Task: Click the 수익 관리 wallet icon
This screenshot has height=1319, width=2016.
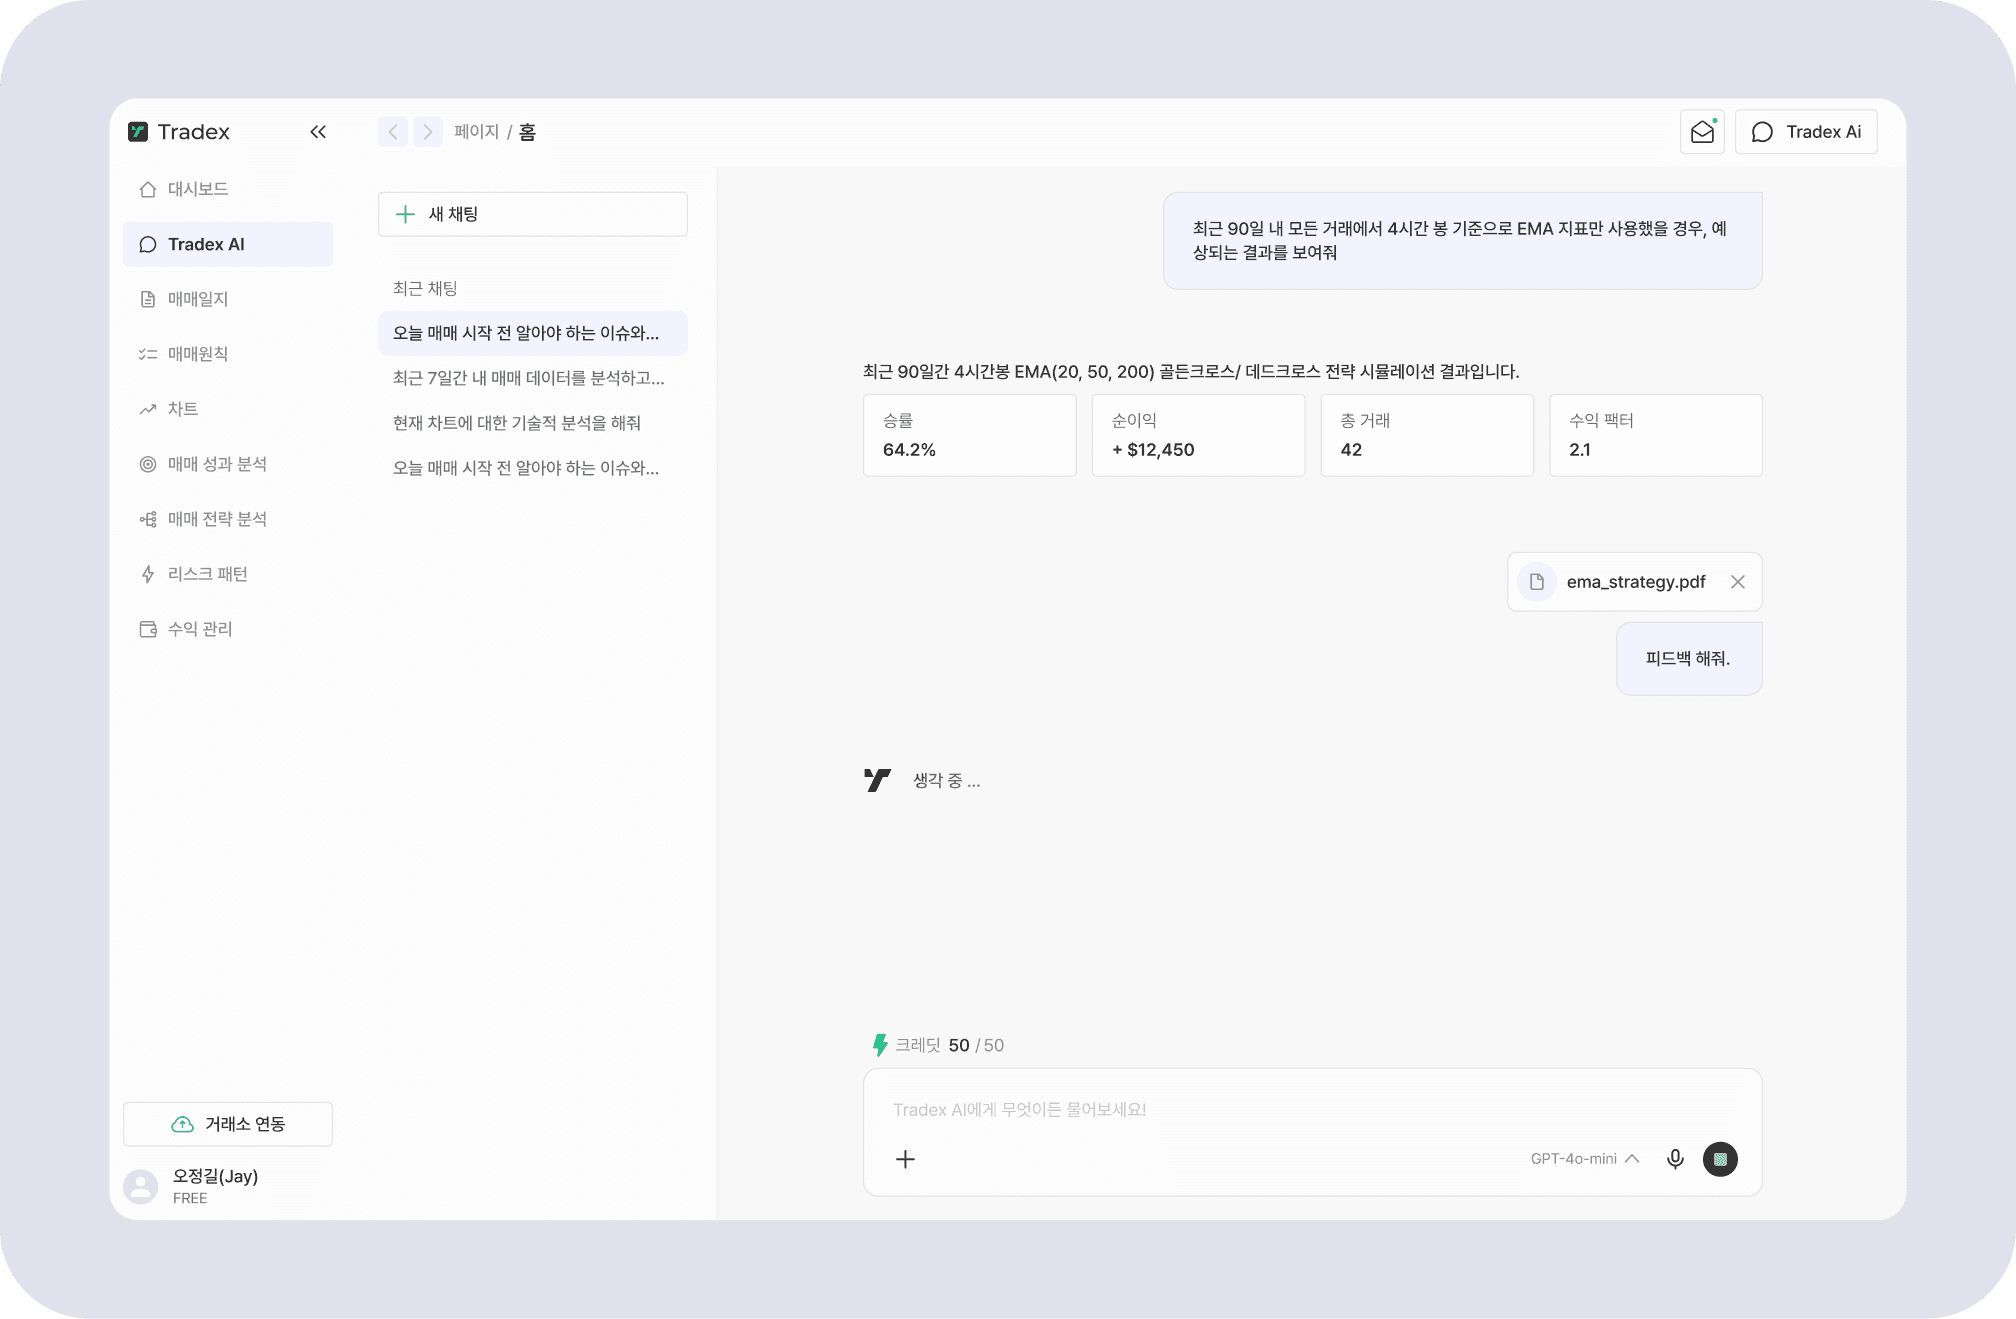Action: (148, 629)
